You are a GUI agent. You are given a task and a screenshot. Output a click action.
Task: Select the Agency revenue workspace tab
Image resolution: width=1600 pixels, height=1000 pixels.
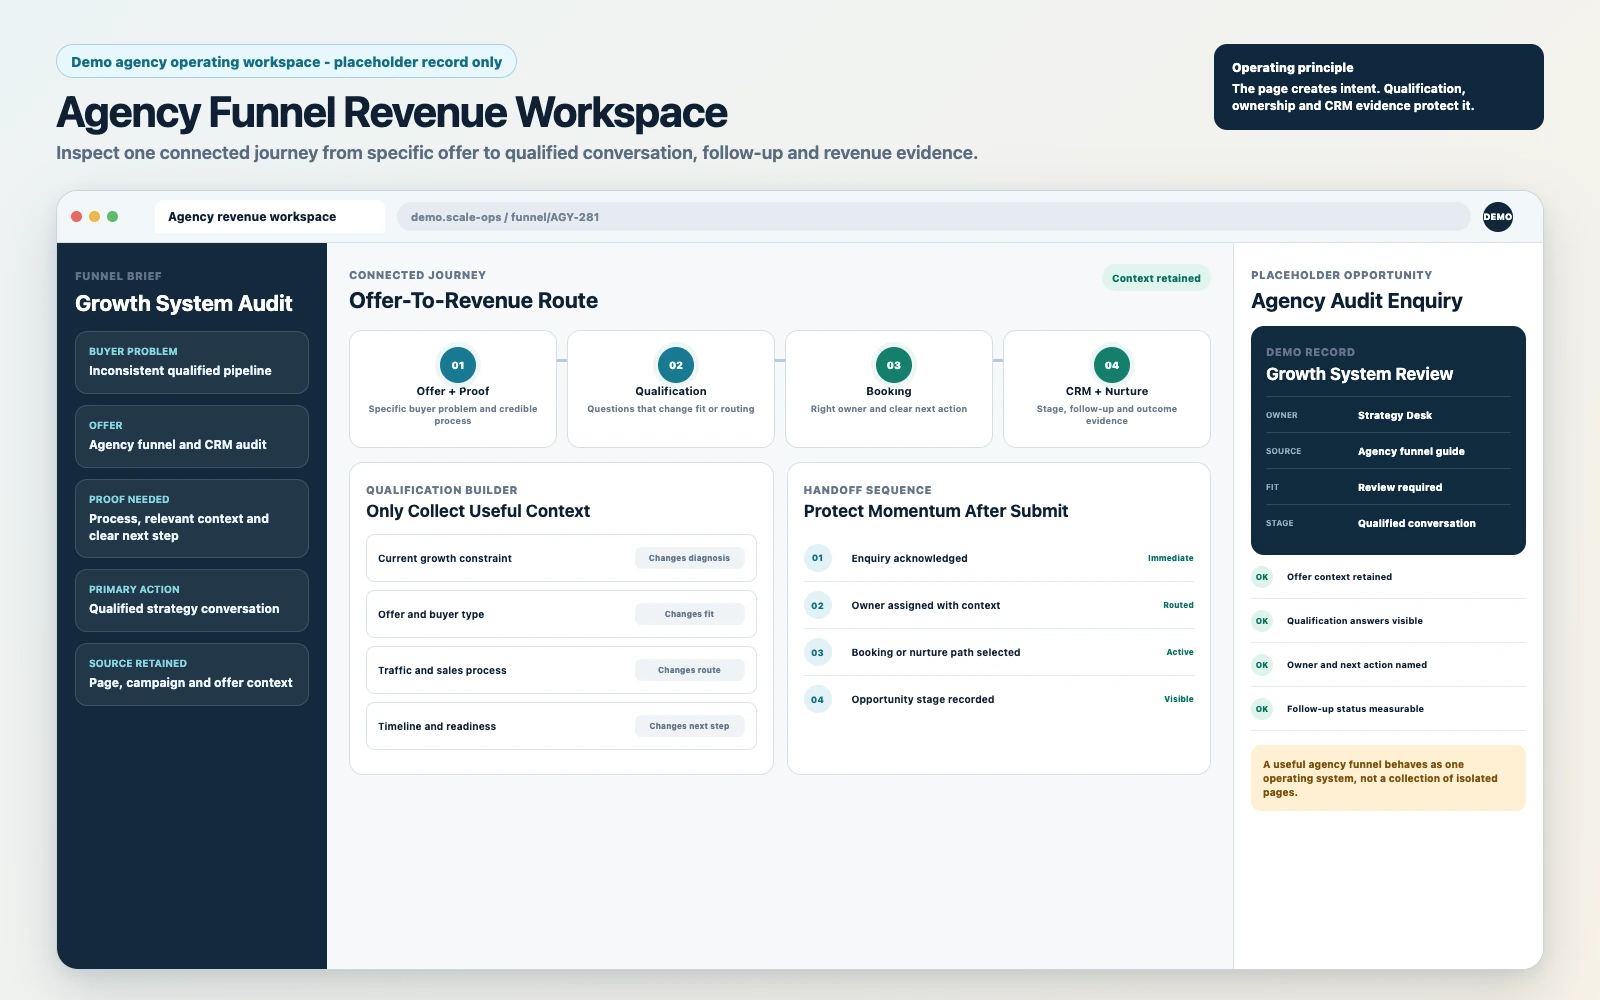tap(270, 217)
